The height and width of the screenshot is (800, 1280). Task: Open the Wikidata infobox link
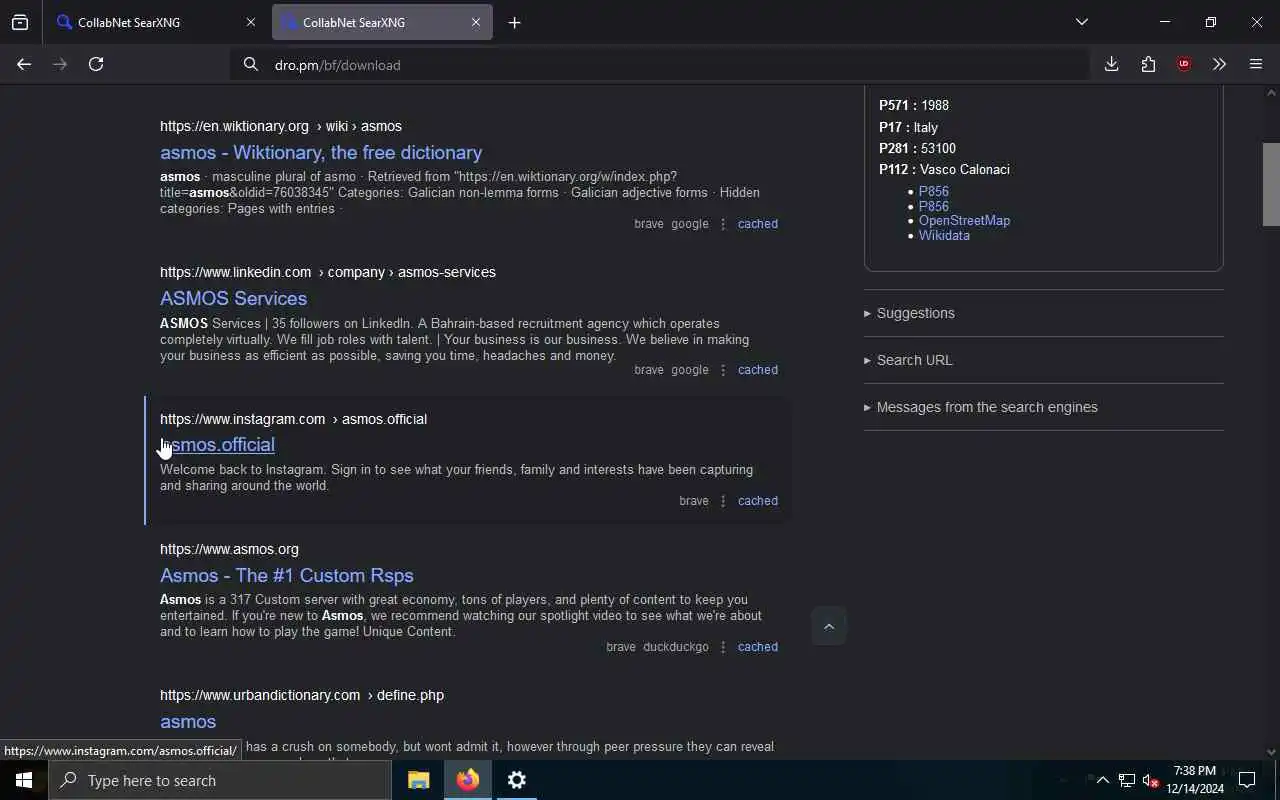[944, 235]
